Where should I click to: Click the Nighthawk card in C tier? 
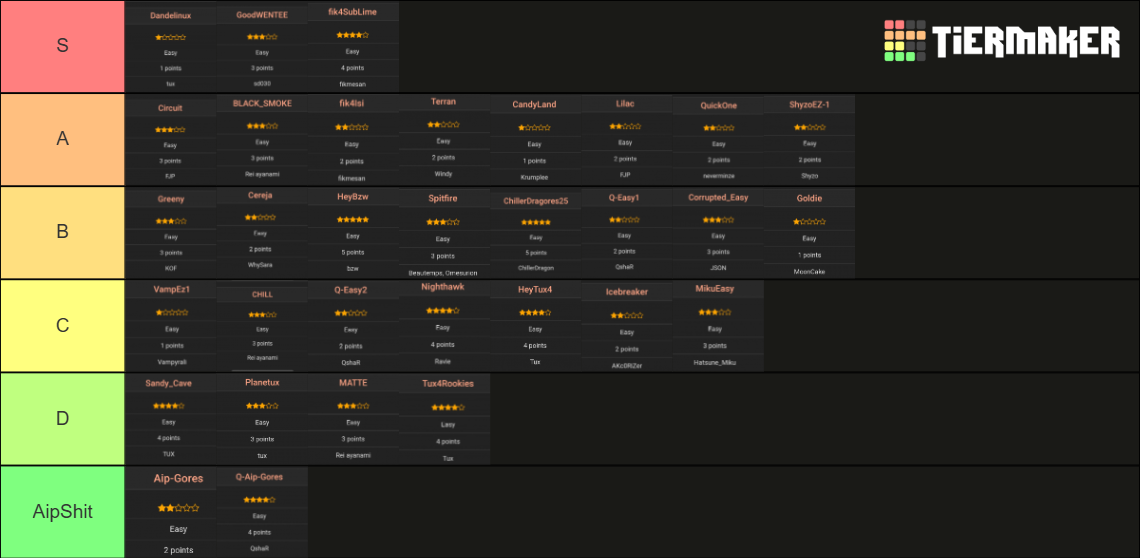[x=445, y=326]
